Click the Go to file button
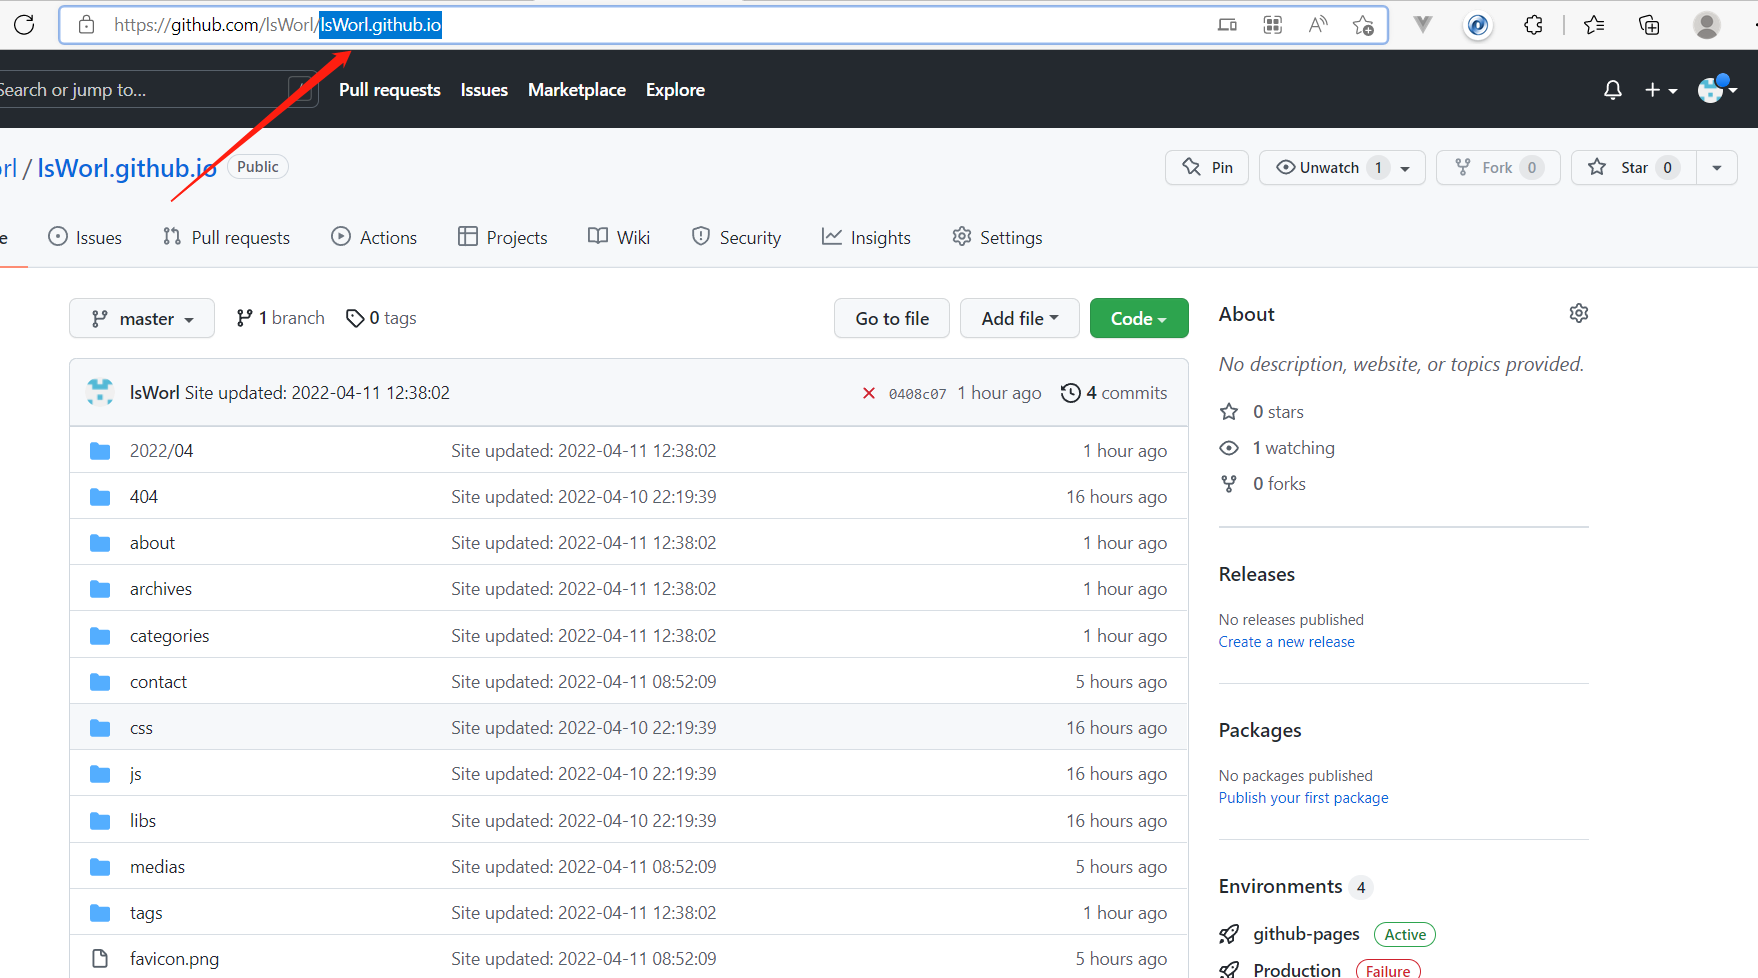Screen dimensions: 1758x978 click(892, 319)
